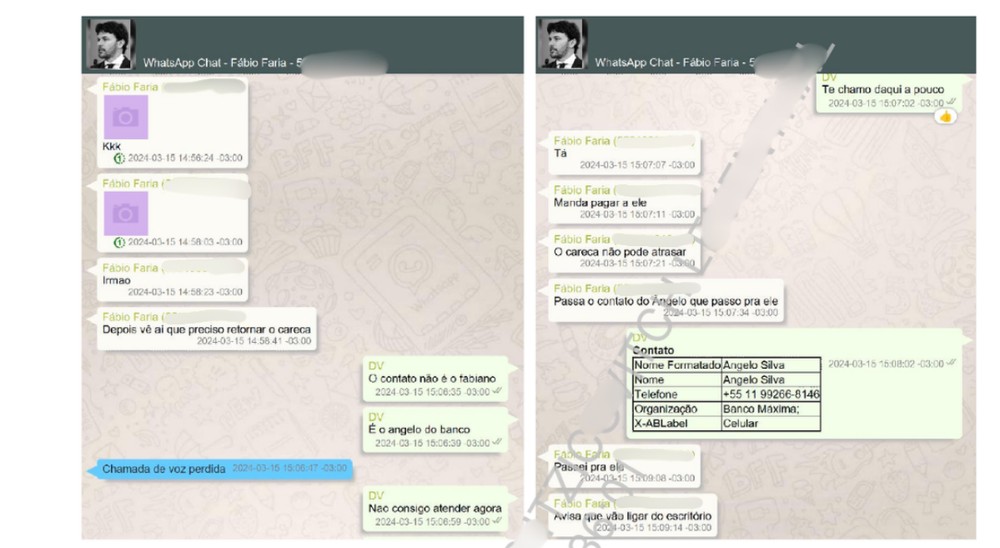This screenshot has width=1000, height=548.
Task: Select the 'Chamada de voz perdida' notification
Action: coord(220,469)
